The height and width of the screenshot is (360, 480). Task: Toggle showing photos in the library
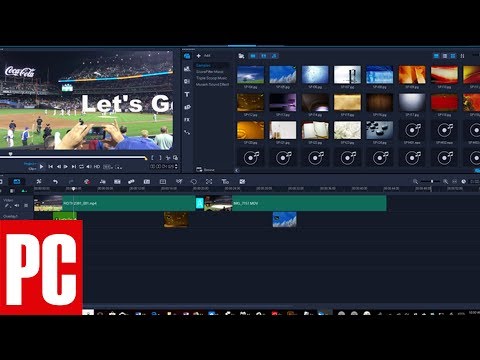[x=264, y=56]
